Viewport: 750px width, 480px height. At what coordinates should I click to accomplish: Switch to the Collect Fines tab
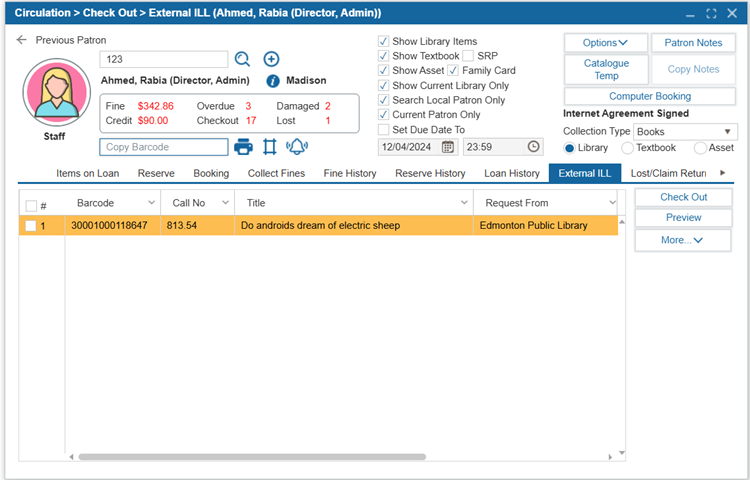coord(277,173)
